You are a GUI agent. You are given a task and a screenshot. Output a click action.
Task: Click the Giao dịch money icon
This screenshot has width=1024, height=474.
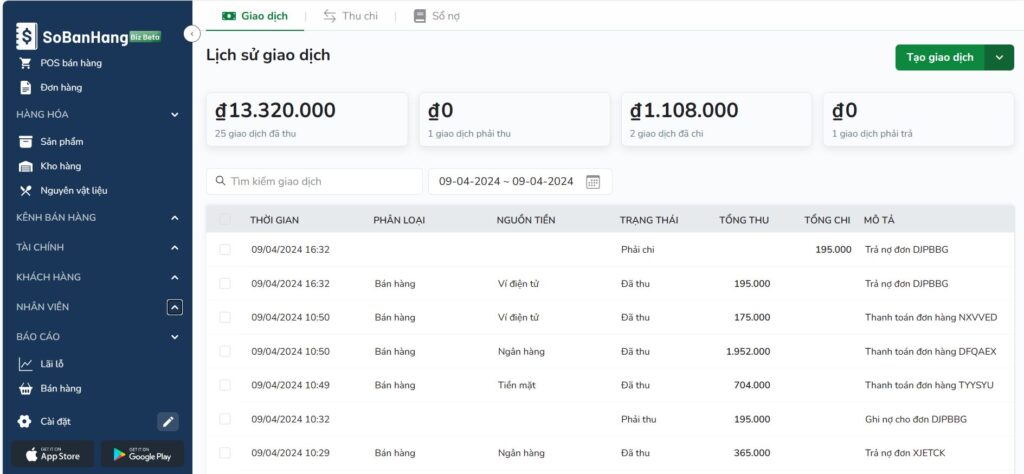click(x=229, y=16)
